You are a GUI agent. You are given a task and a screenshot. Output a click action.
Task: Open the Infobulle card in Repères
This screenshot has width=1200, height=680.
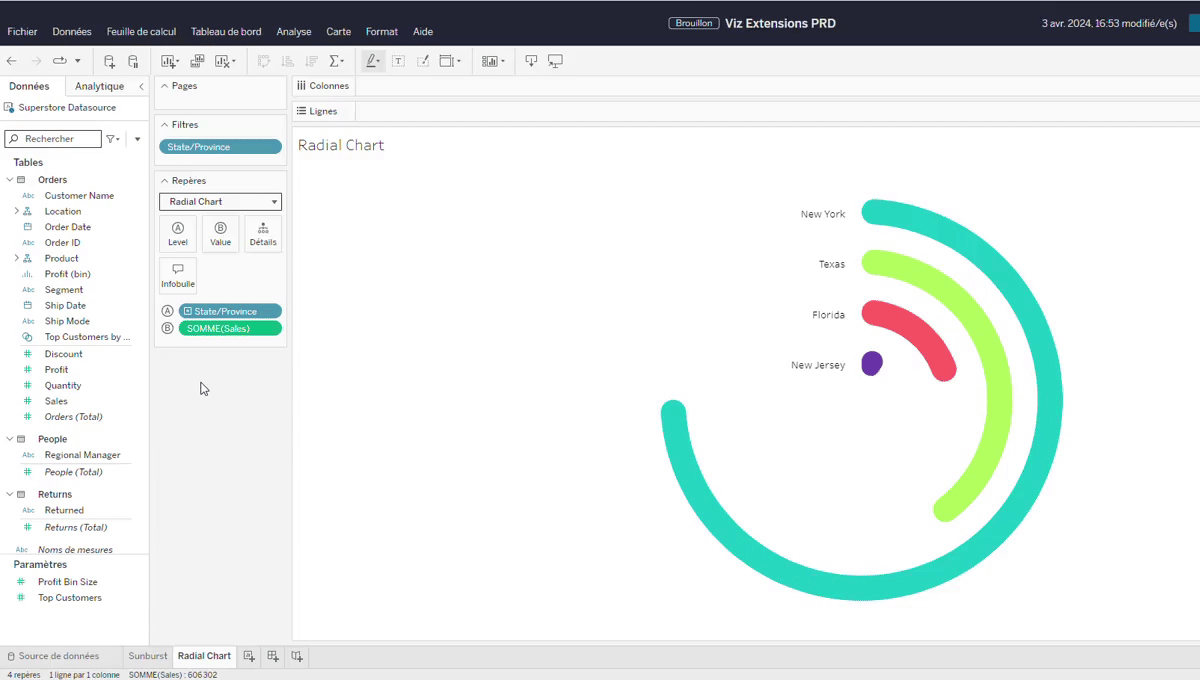pyautogui.click(x=177, y=271)
